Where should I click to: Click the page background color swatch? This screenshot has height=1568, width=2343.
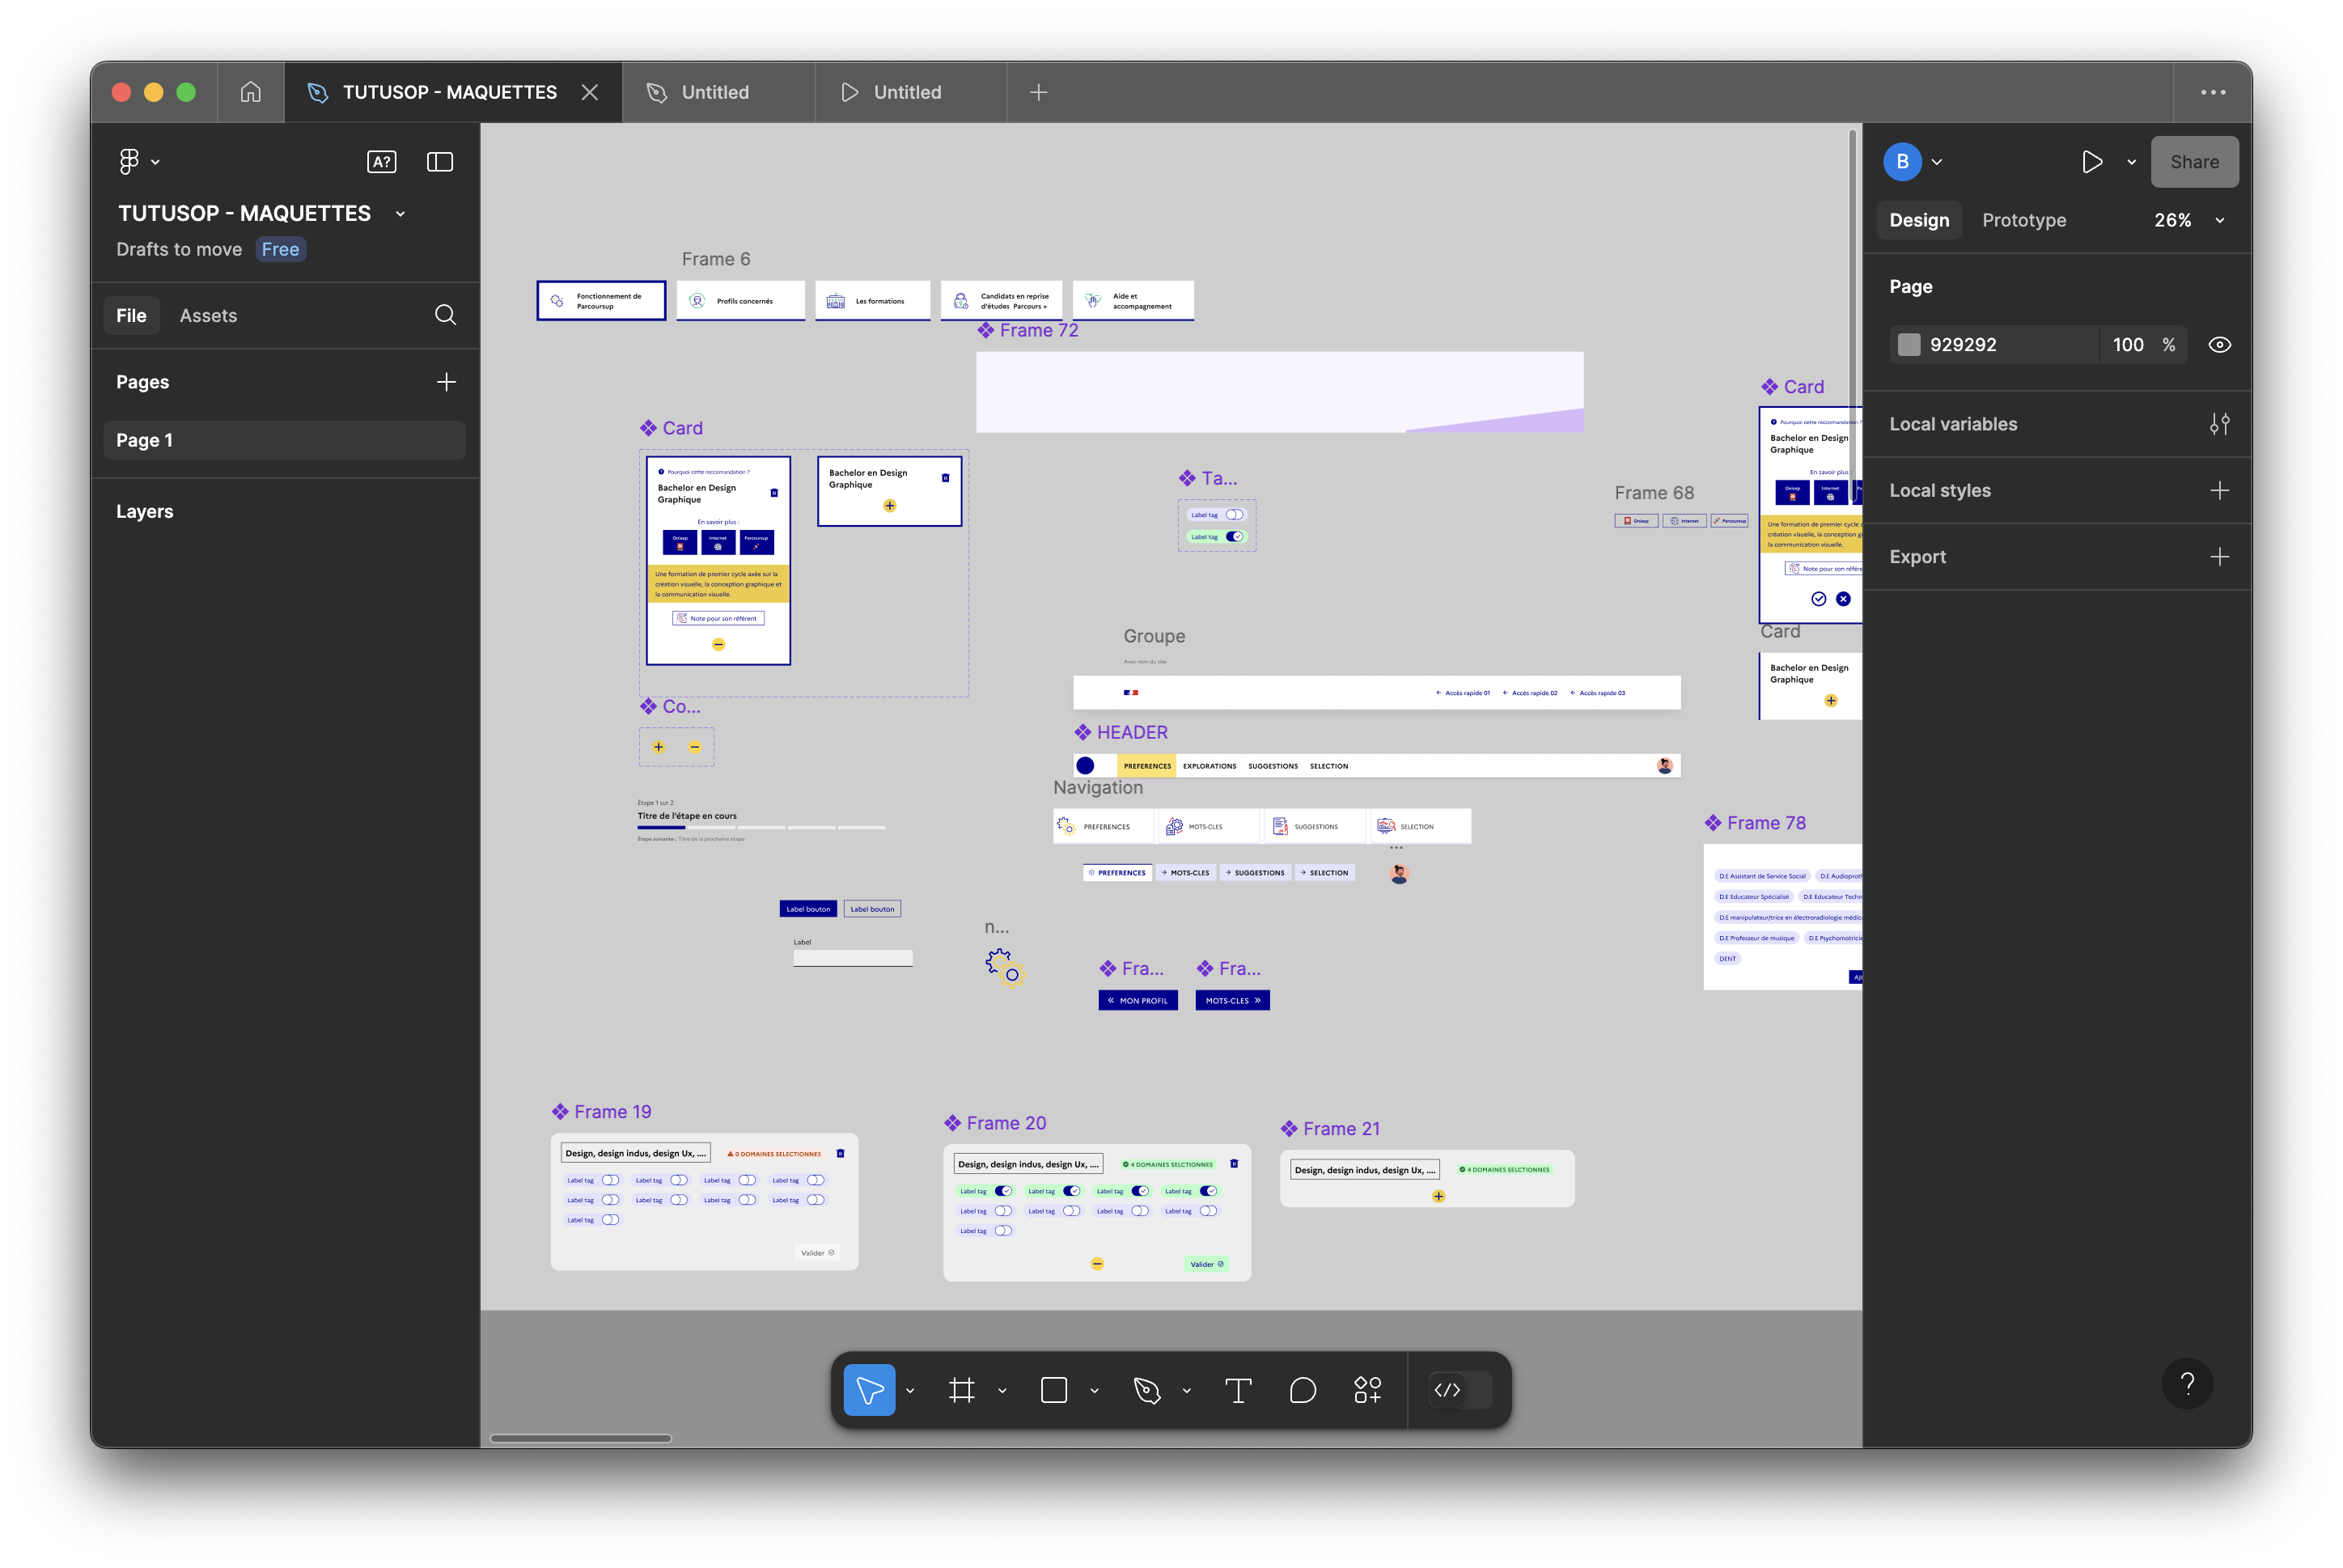pos(1909,345)
